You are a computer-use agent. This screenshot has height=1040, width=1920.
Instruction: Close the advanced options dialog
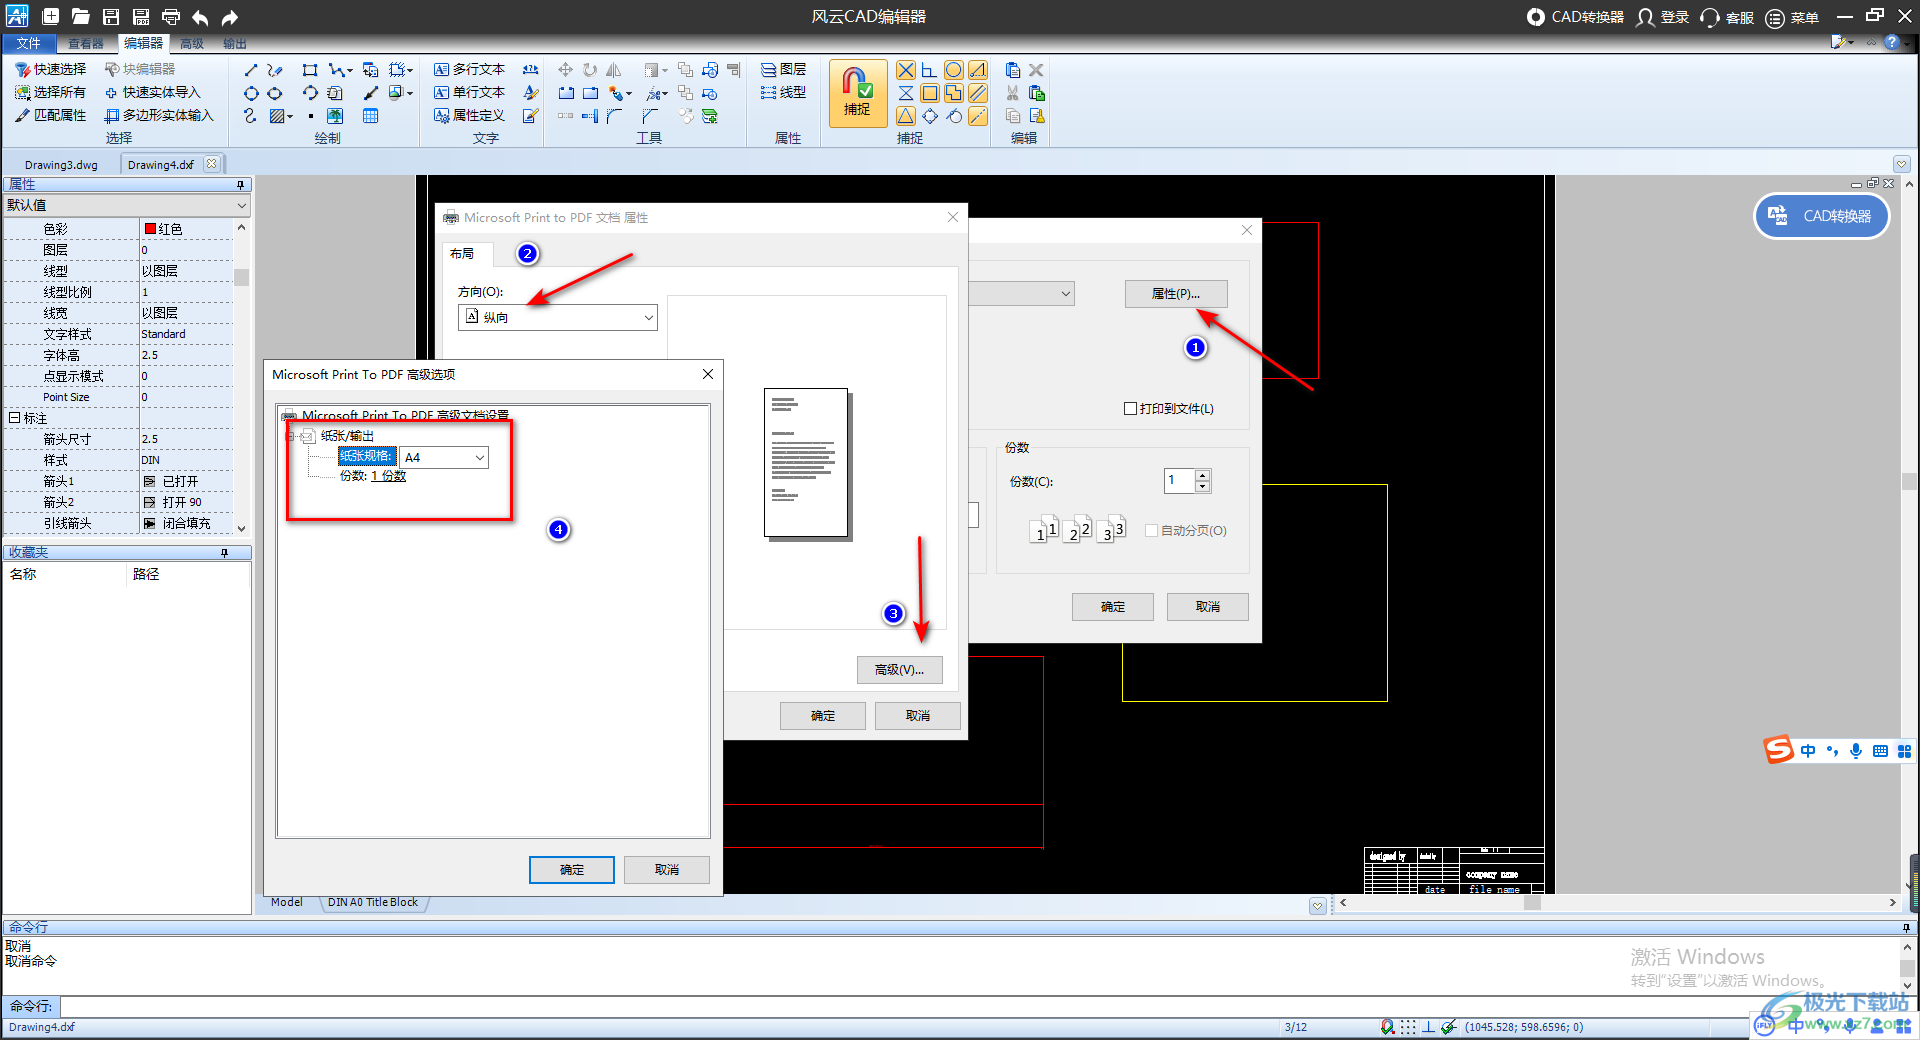[708, 374]
